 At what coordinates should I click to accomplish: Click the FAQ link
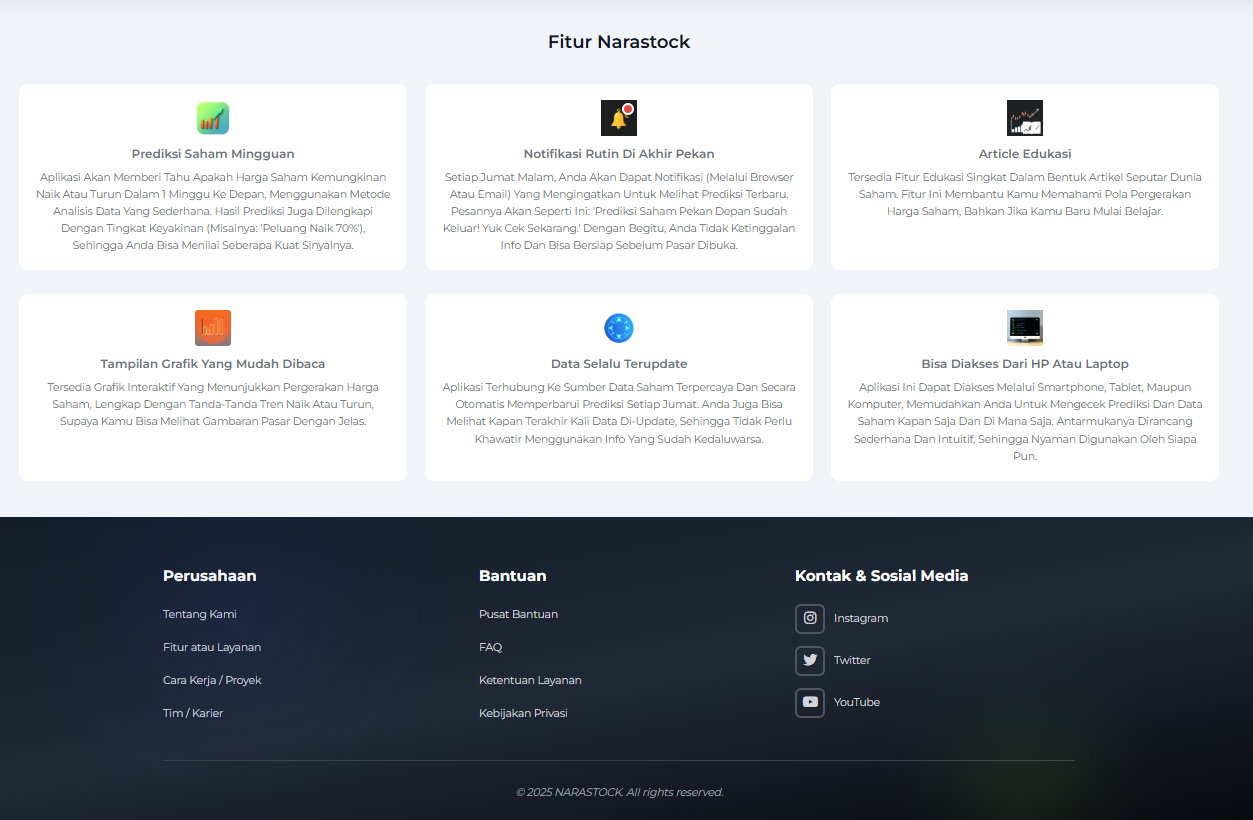(x=491, y=647)
